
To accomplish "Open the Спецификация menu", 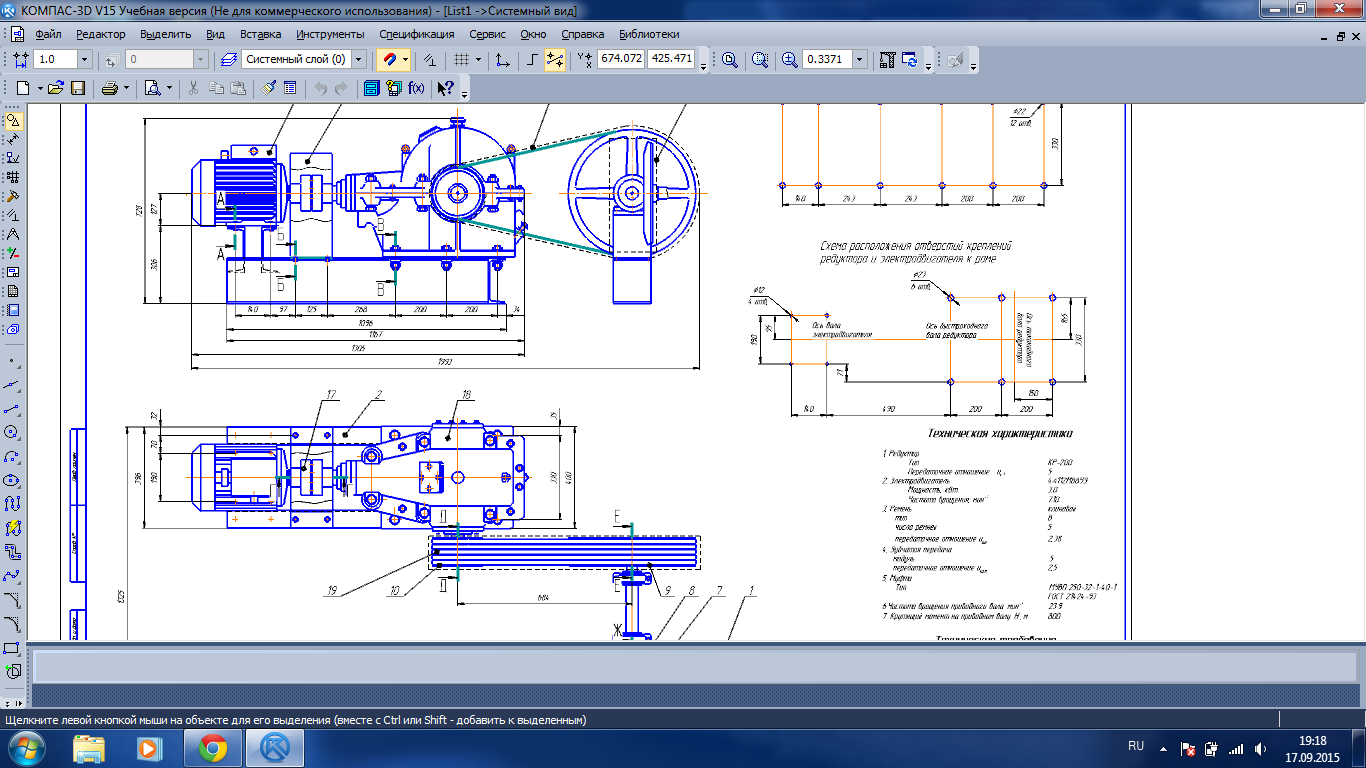I will pyautogui.click(x=416, y=33).
